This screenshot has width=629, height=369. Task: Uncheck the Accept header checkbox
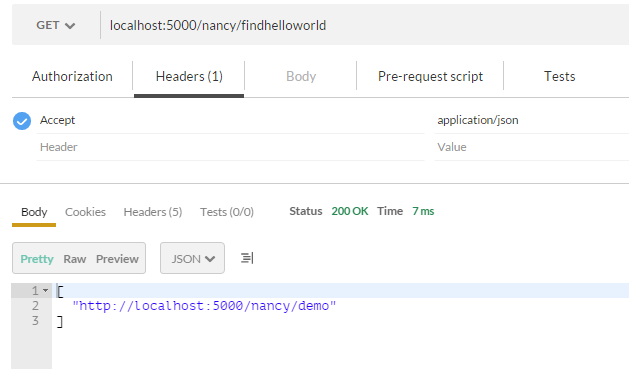click(x=22, y=121)
